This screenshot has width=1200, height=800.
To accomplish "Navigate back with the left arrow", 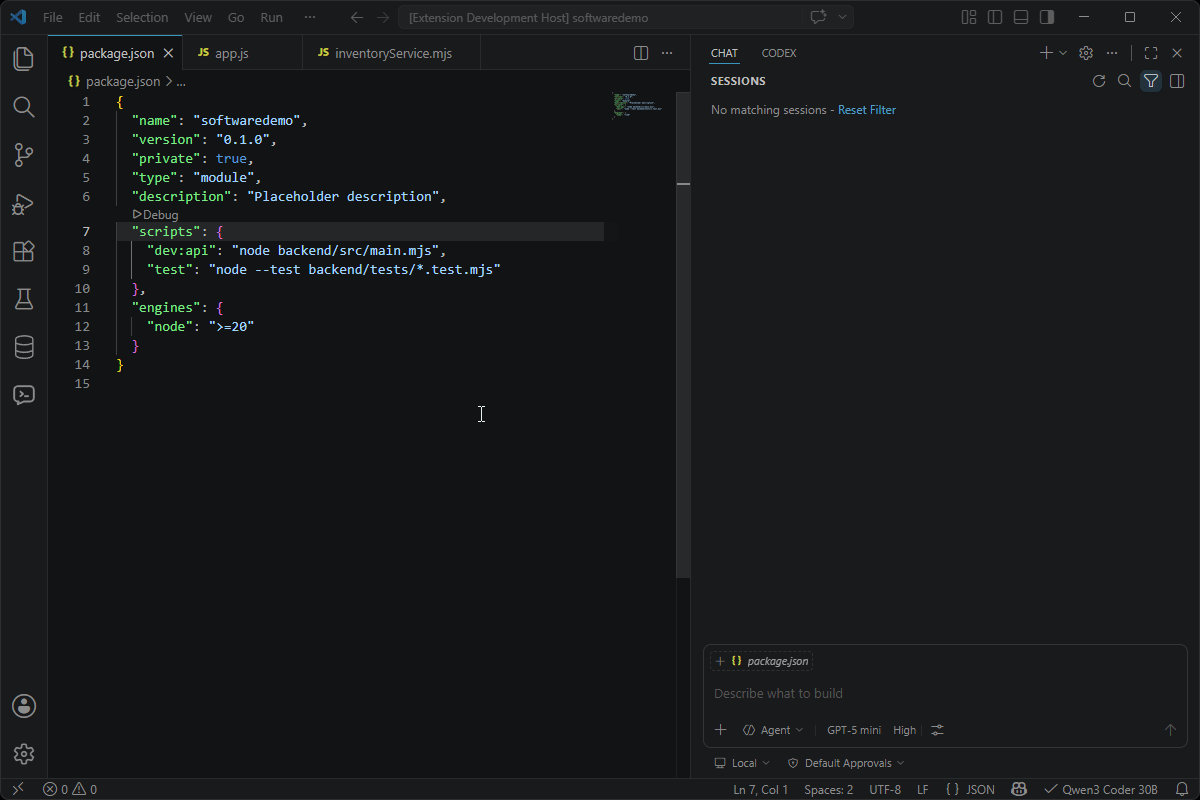I will [x=357, y=17].
